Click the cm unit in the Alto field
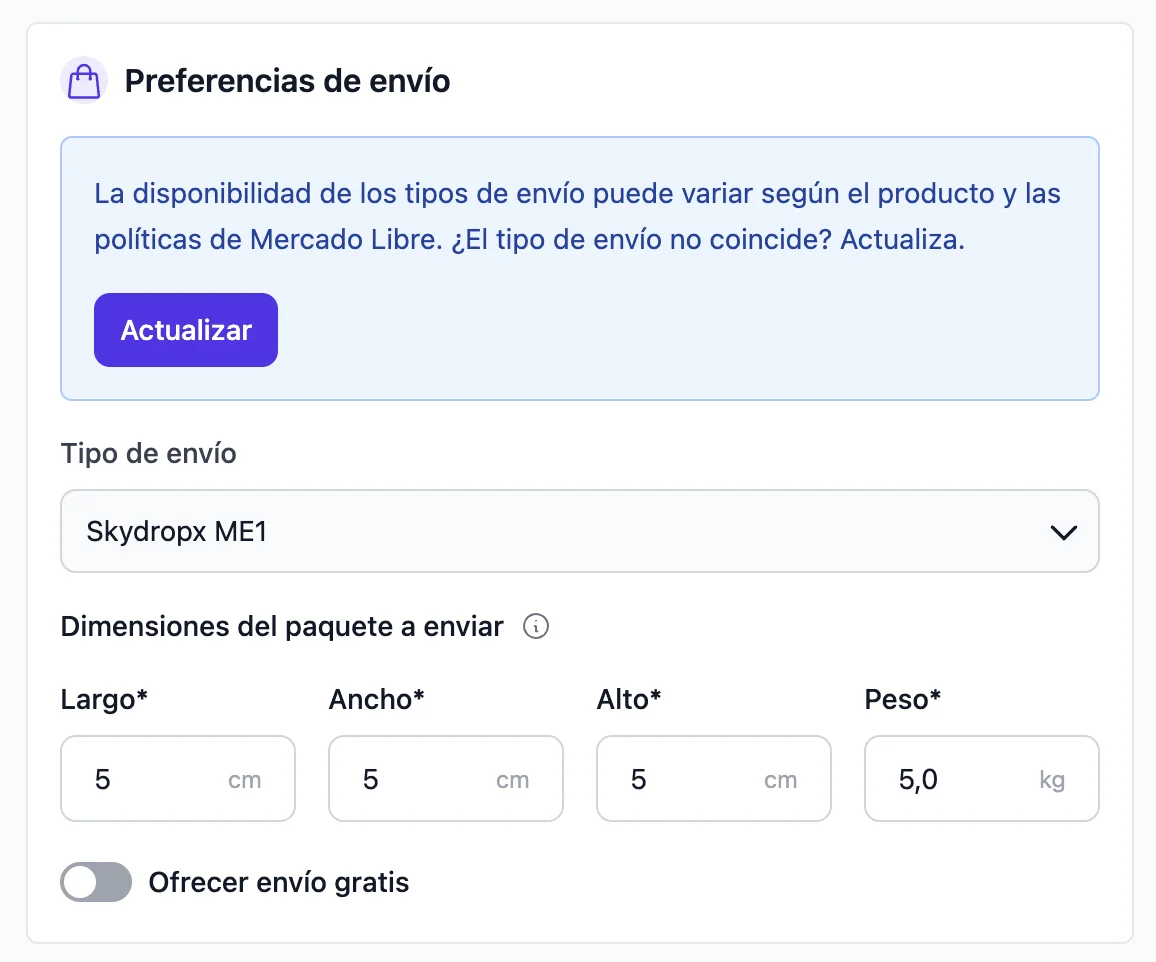Image resolution: width=1156 pixels, height=962 pixels. 781,780
